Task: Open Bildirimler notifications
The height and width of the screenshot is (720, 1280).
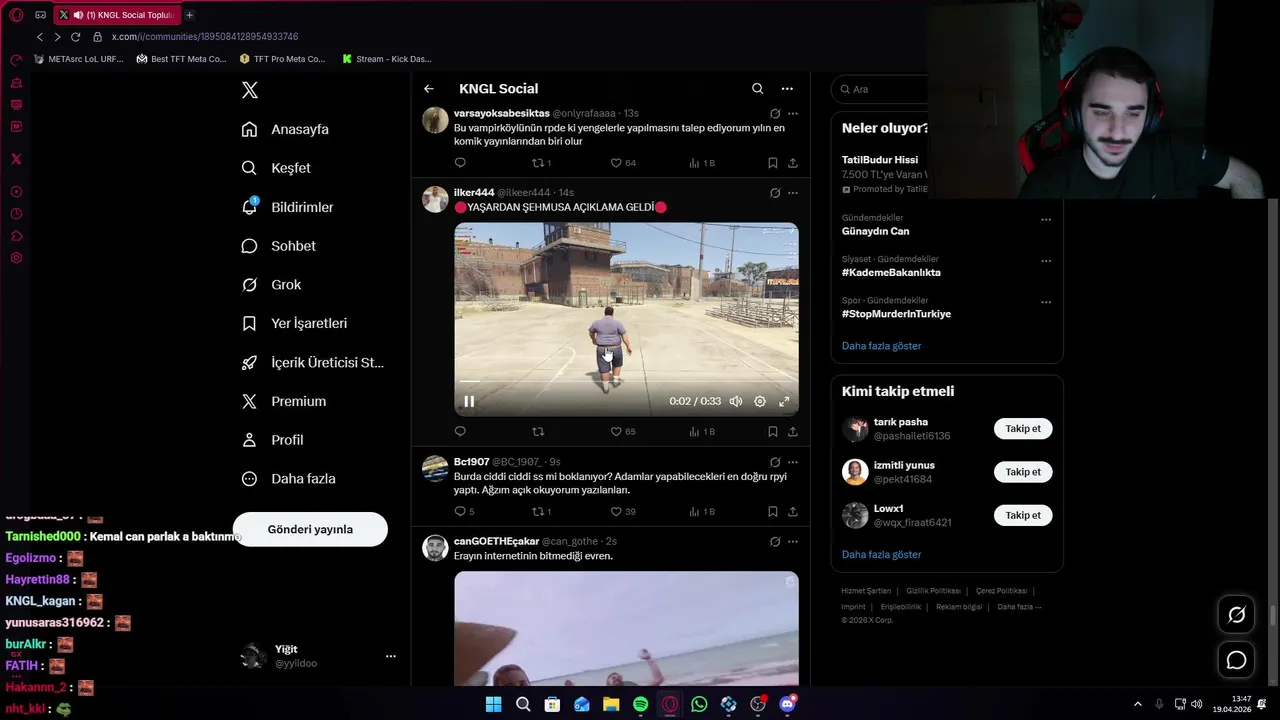Action: [x=288, y=207]
